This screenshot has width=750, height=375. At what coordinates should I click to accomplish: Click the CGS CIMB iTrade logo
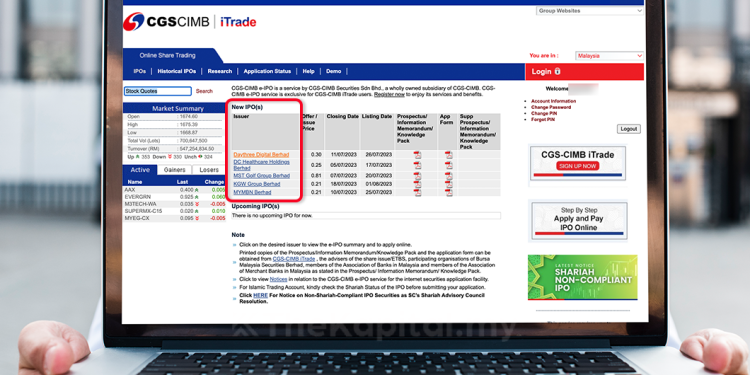[190, 22]
